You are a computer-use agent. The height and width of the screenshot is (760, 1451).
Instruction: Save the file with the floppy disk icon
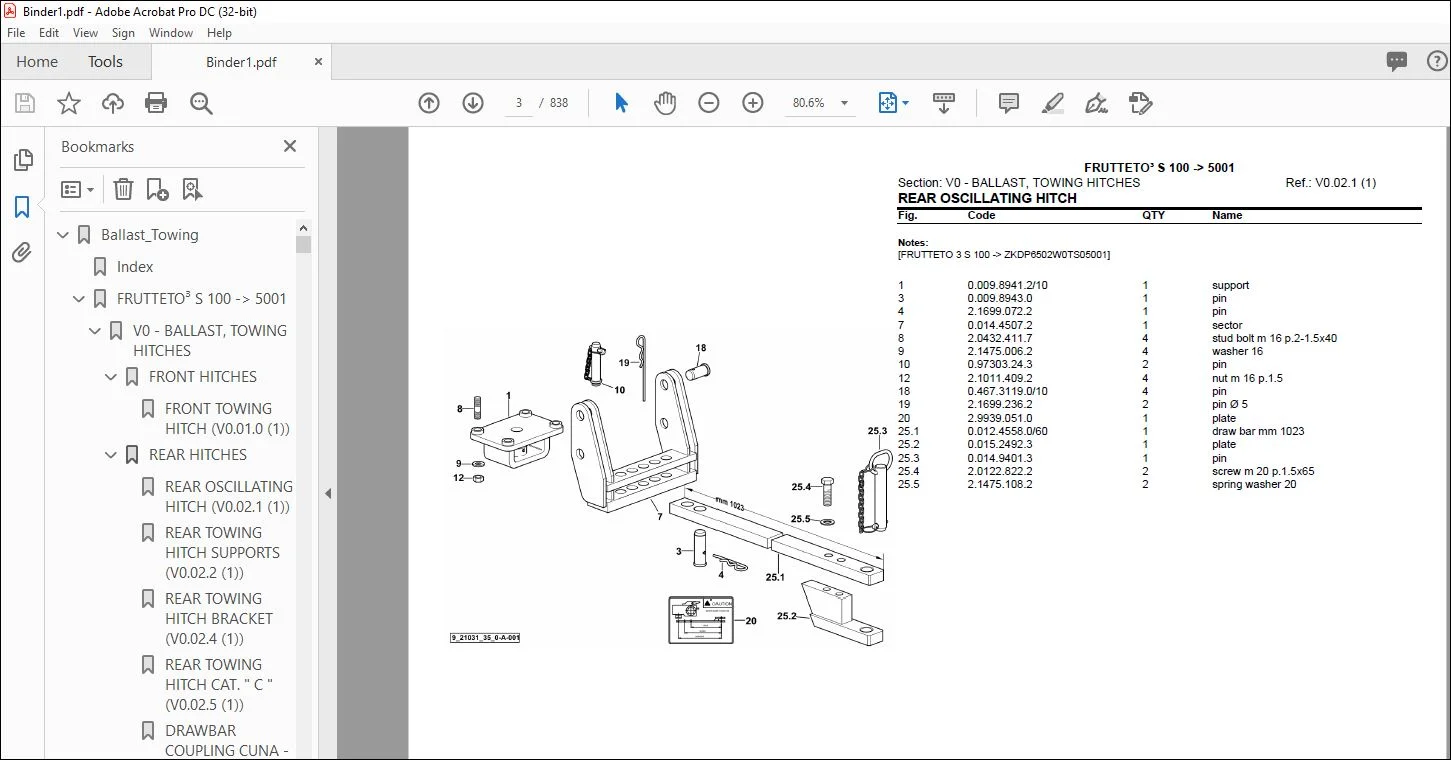pos(25,103)
